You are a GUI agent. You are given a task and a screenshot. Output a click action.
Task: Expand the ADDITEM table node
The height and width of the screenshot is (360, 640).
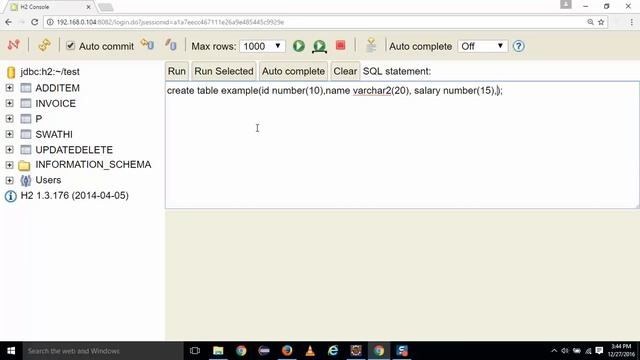click(x=9, y=88)
